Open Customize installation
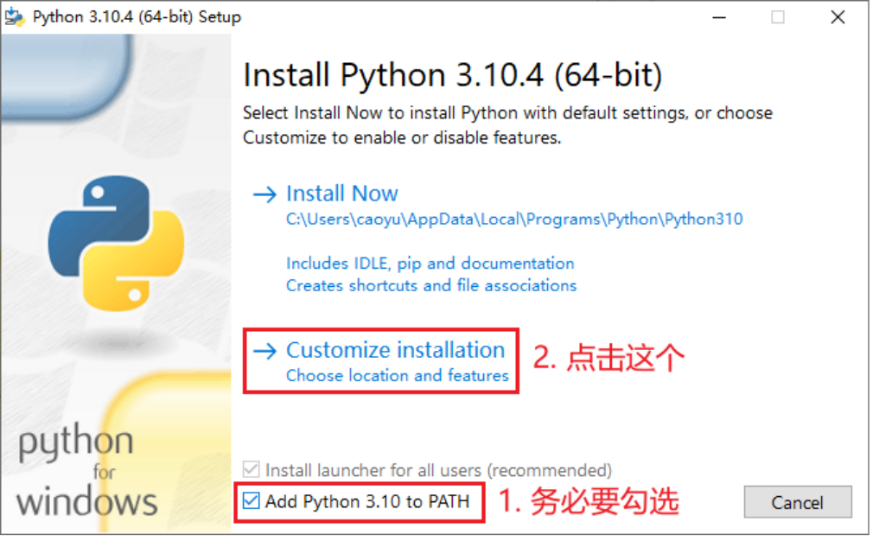 [x=396, y=350]
